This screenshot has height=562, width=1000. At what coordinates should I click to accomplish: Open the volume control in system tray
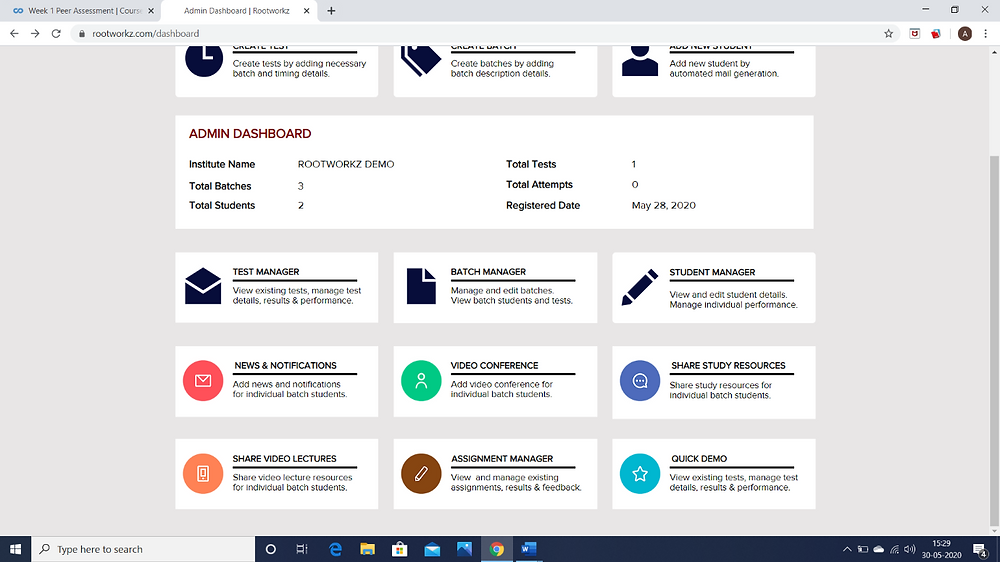[909, 549]
